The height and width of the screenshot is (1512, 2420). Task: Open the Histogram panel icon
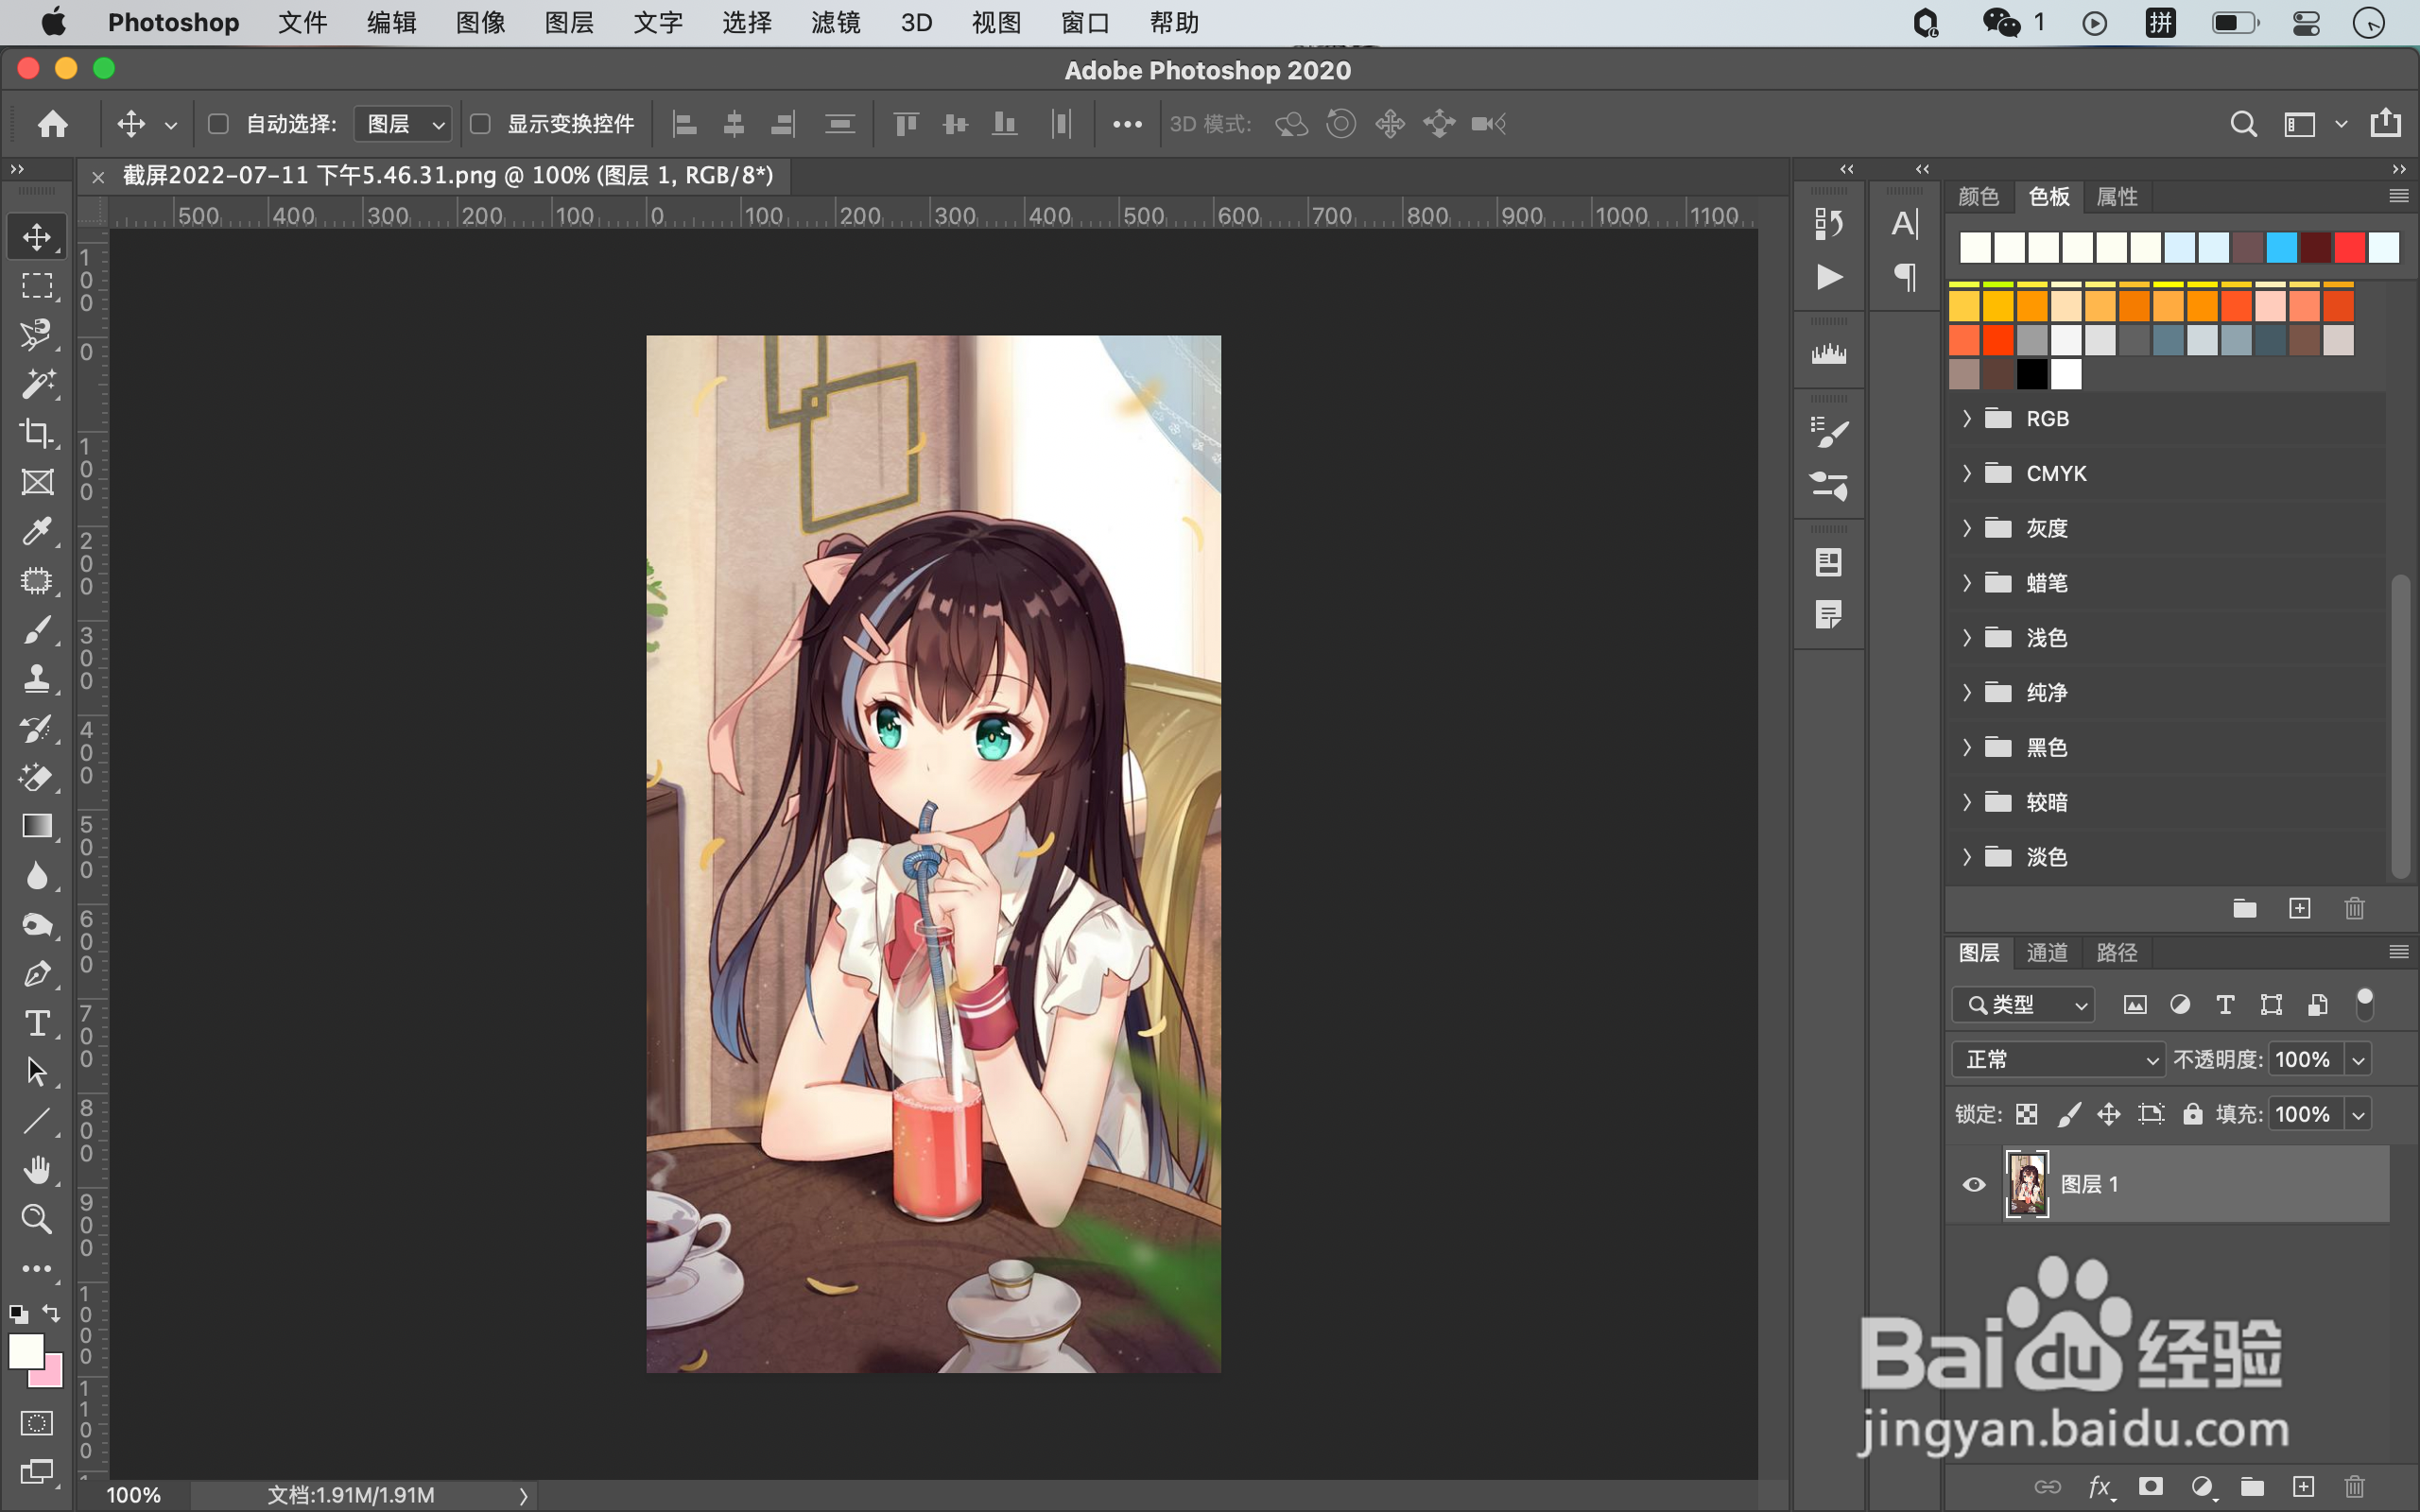(1828, 354)
